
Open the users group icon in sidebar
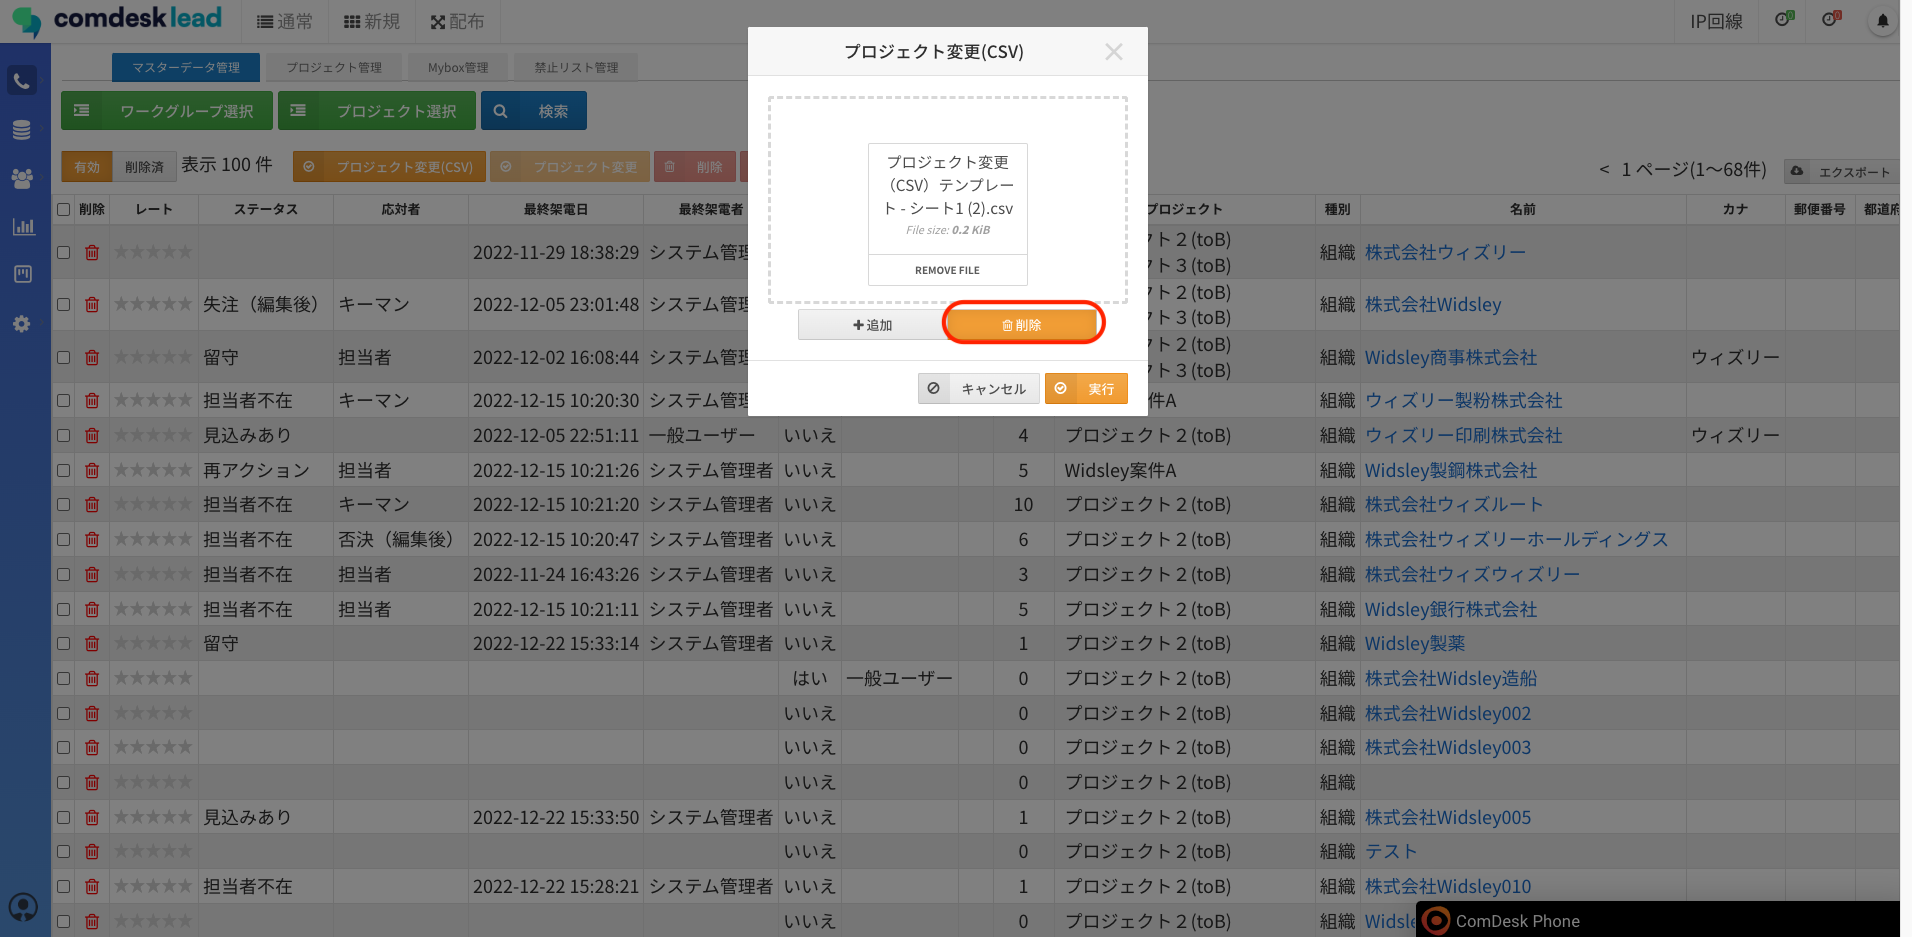coord(22,178)
